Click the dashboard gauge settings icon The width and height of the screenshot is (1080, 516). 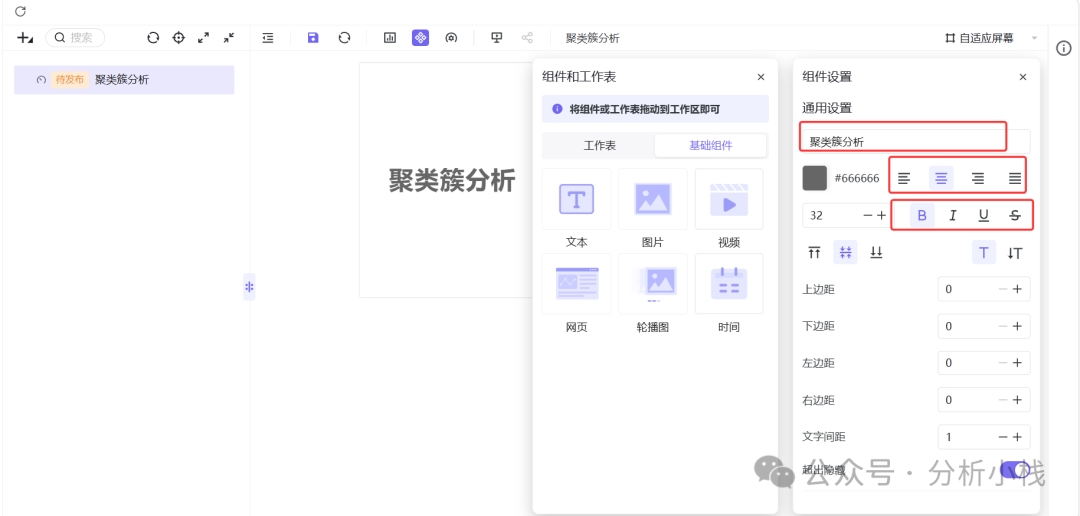(451, 38)
